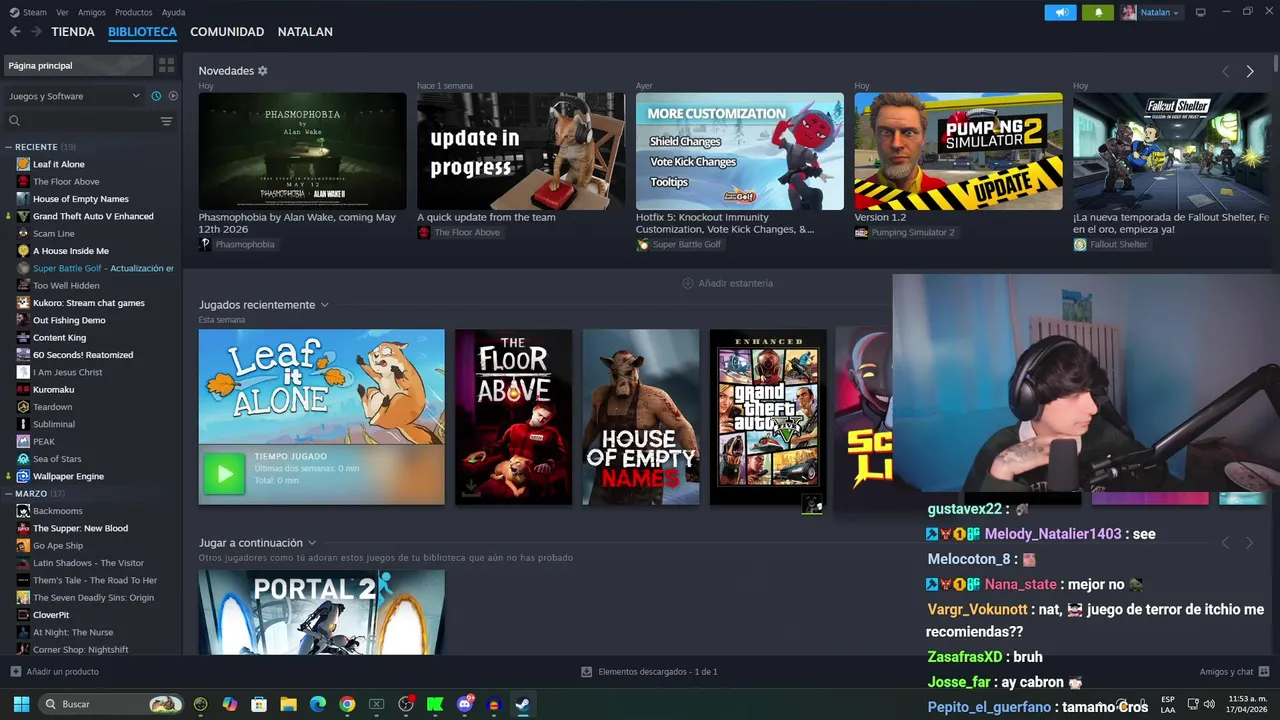The height and width of the screenshot is (720, 1280).
Task: Go forward with the right navigation arrow
Action: pyautogui.click(x=36, y=32)
